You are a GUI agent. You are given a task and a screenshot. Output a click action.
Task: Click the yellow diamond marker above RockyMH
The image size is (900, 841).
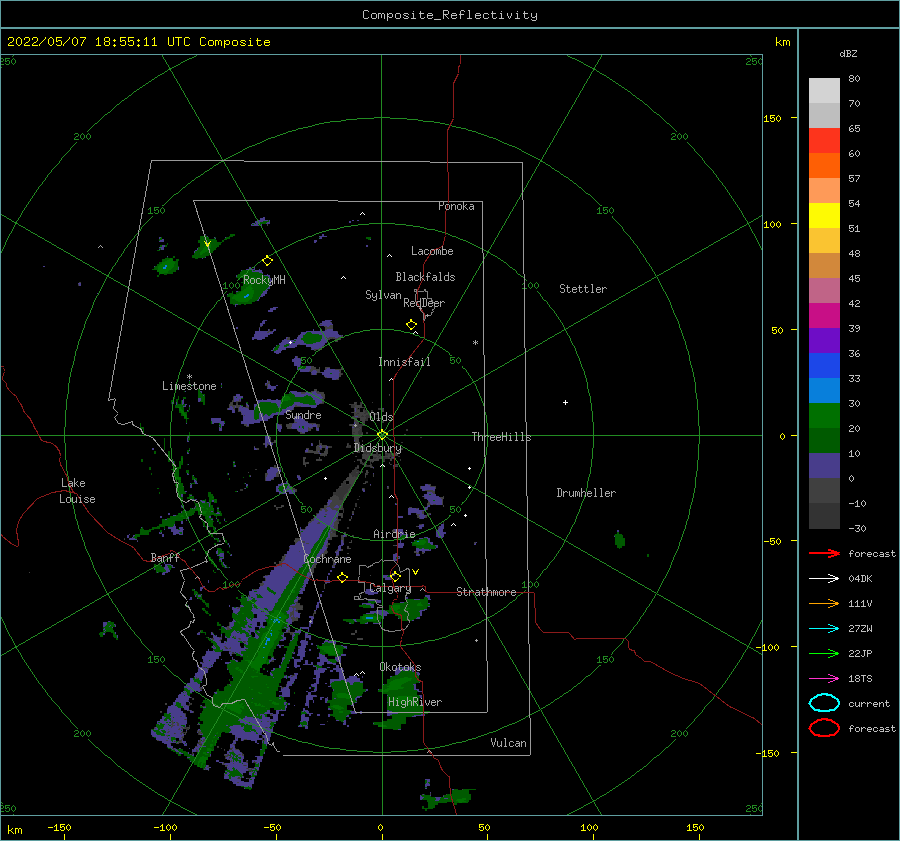point(267,261)
